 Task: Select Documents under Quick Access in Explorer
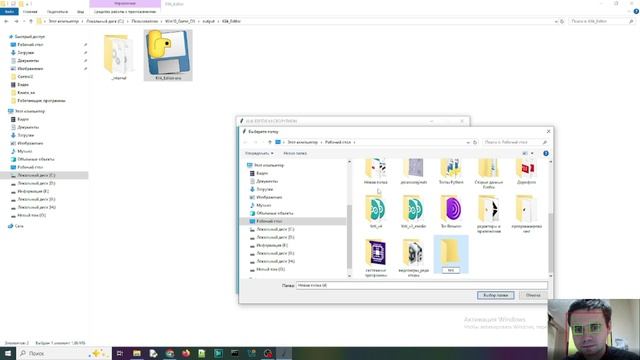click(x=28, y=60)
